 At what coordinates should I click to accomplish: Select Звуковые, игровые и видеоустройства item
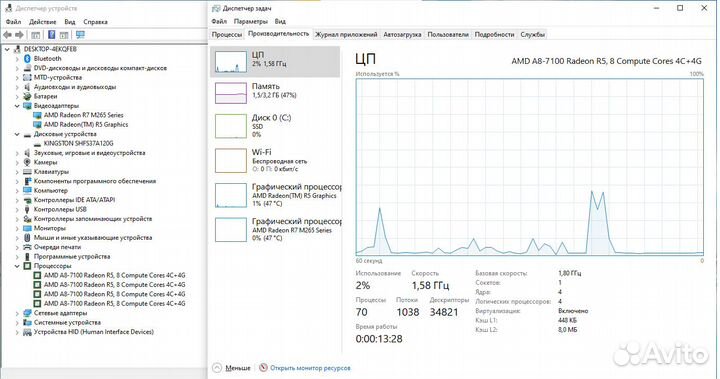point(90,153)
